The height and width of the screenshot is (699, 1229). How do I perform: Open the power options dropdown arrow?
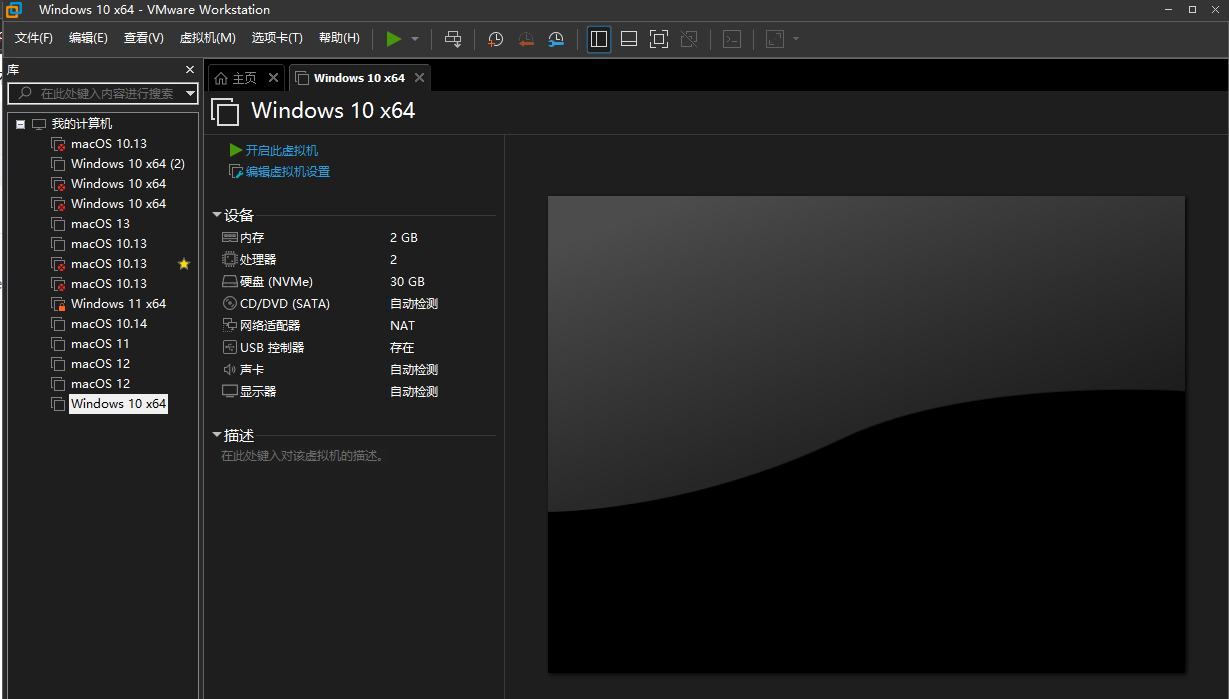click(x=415, y=39)
